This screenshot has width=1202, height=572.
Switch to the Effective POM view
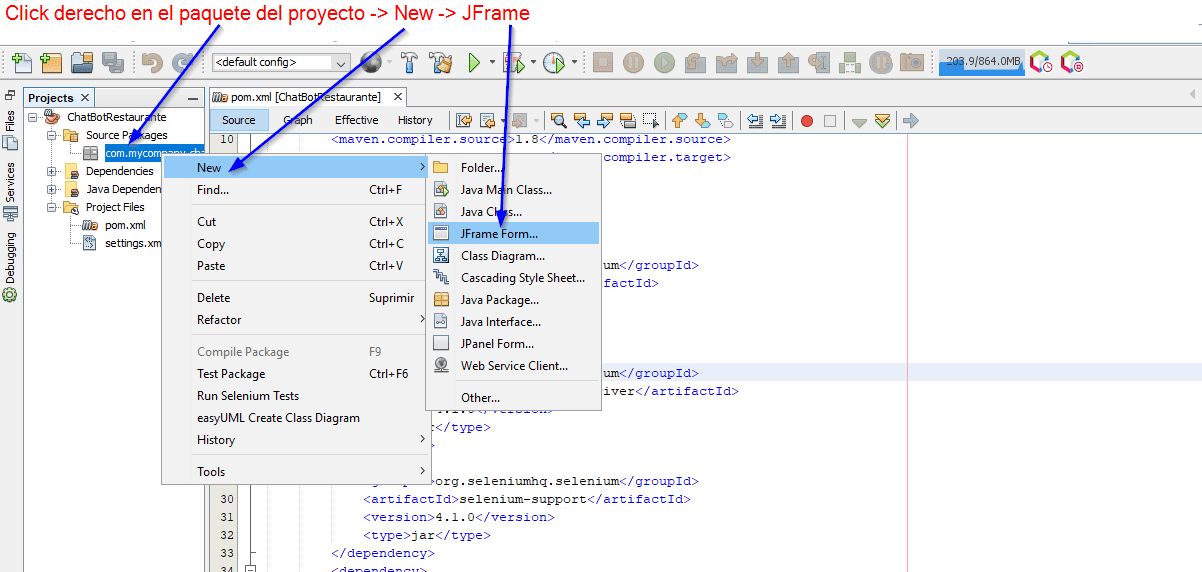click(356, 120)
